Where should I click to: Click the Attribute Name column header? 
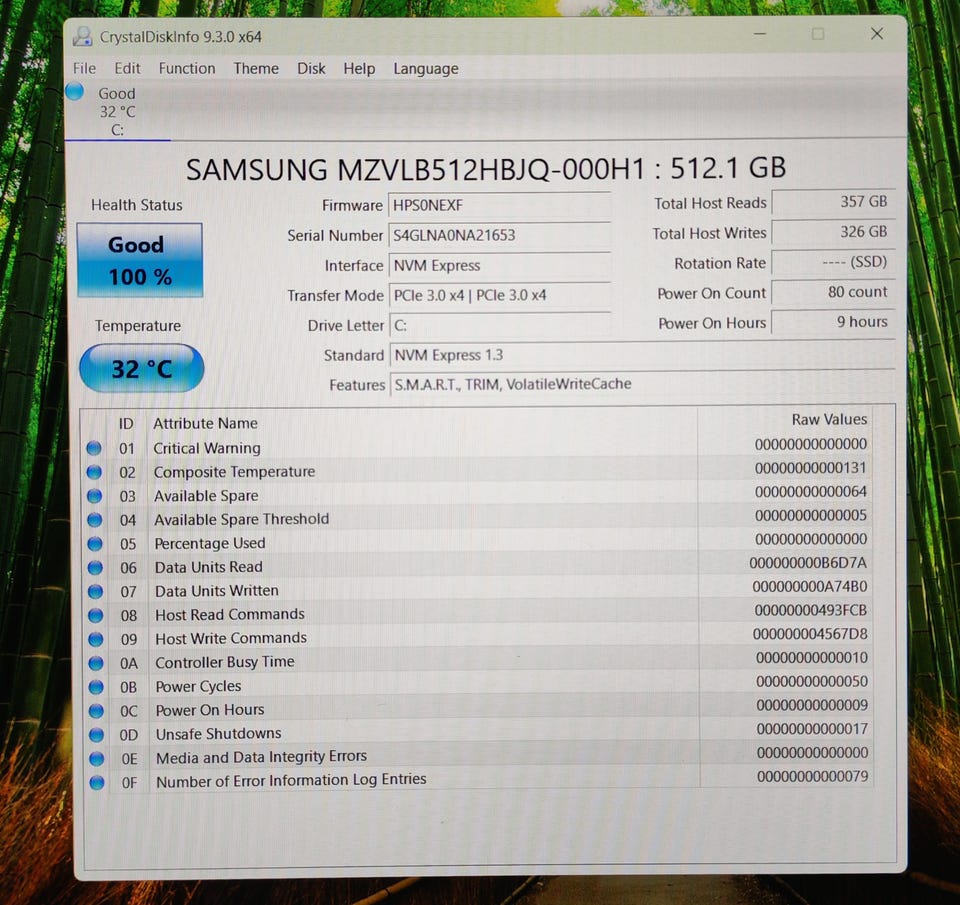(205, 423)
